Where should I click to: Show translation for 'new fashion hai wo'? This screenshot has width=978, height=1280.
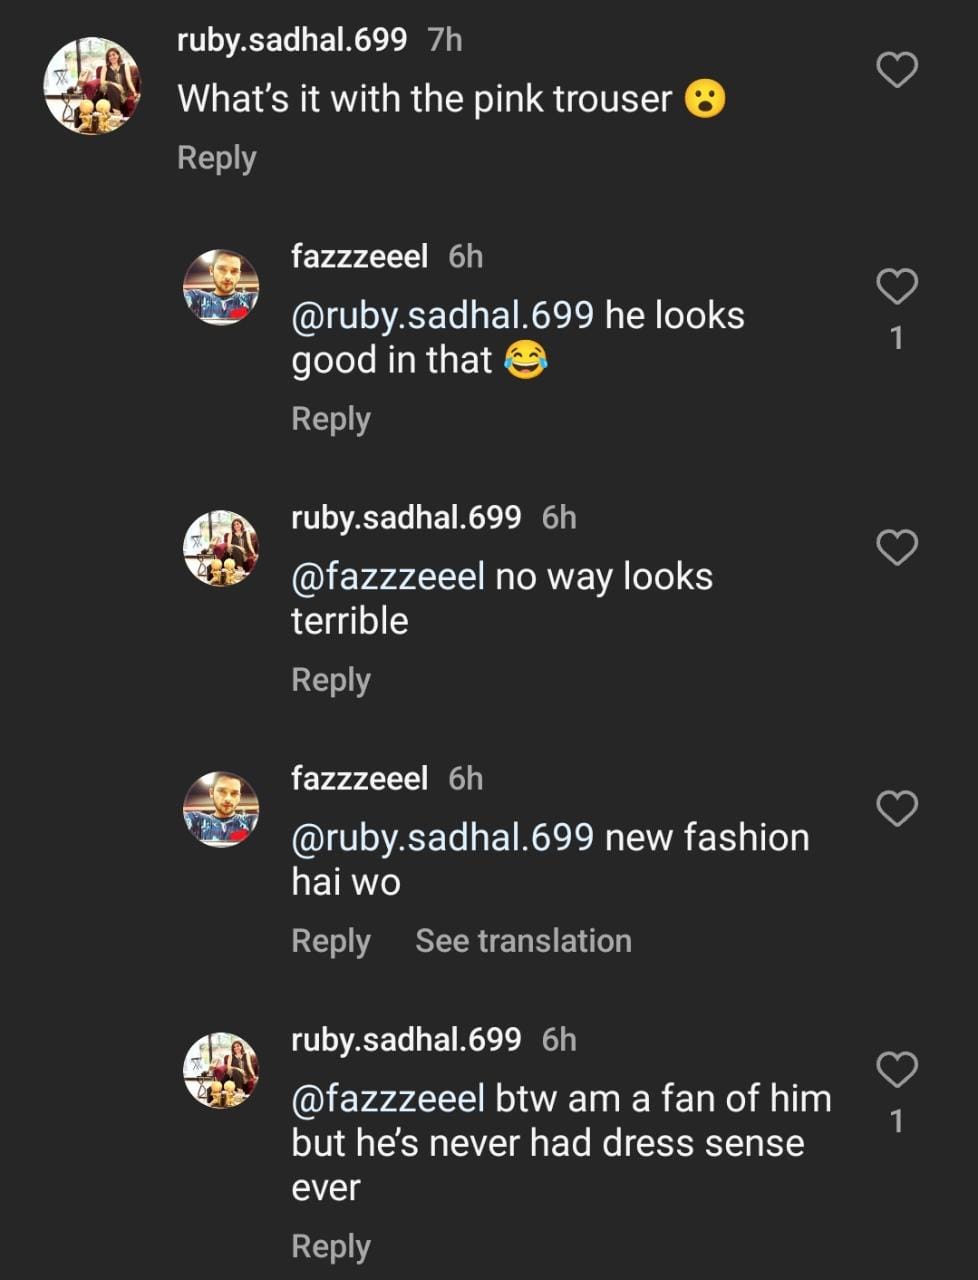pyautogui.click(x=523, y=941)
